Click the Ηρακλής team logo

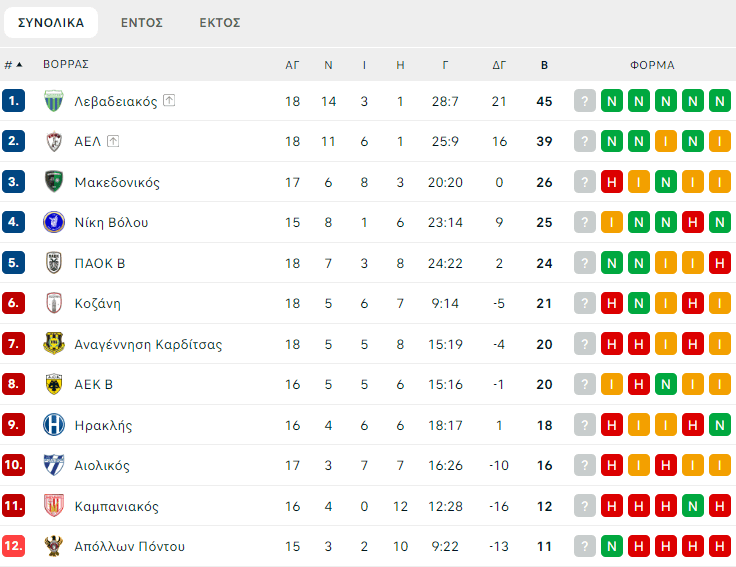54,425
